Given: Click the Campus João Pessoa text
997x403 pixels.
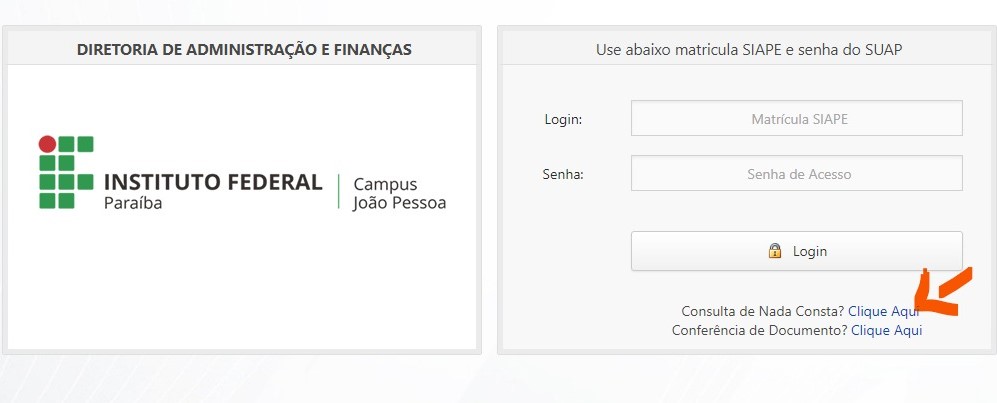Looking at the screenshot, I should [x=399, y=194].
